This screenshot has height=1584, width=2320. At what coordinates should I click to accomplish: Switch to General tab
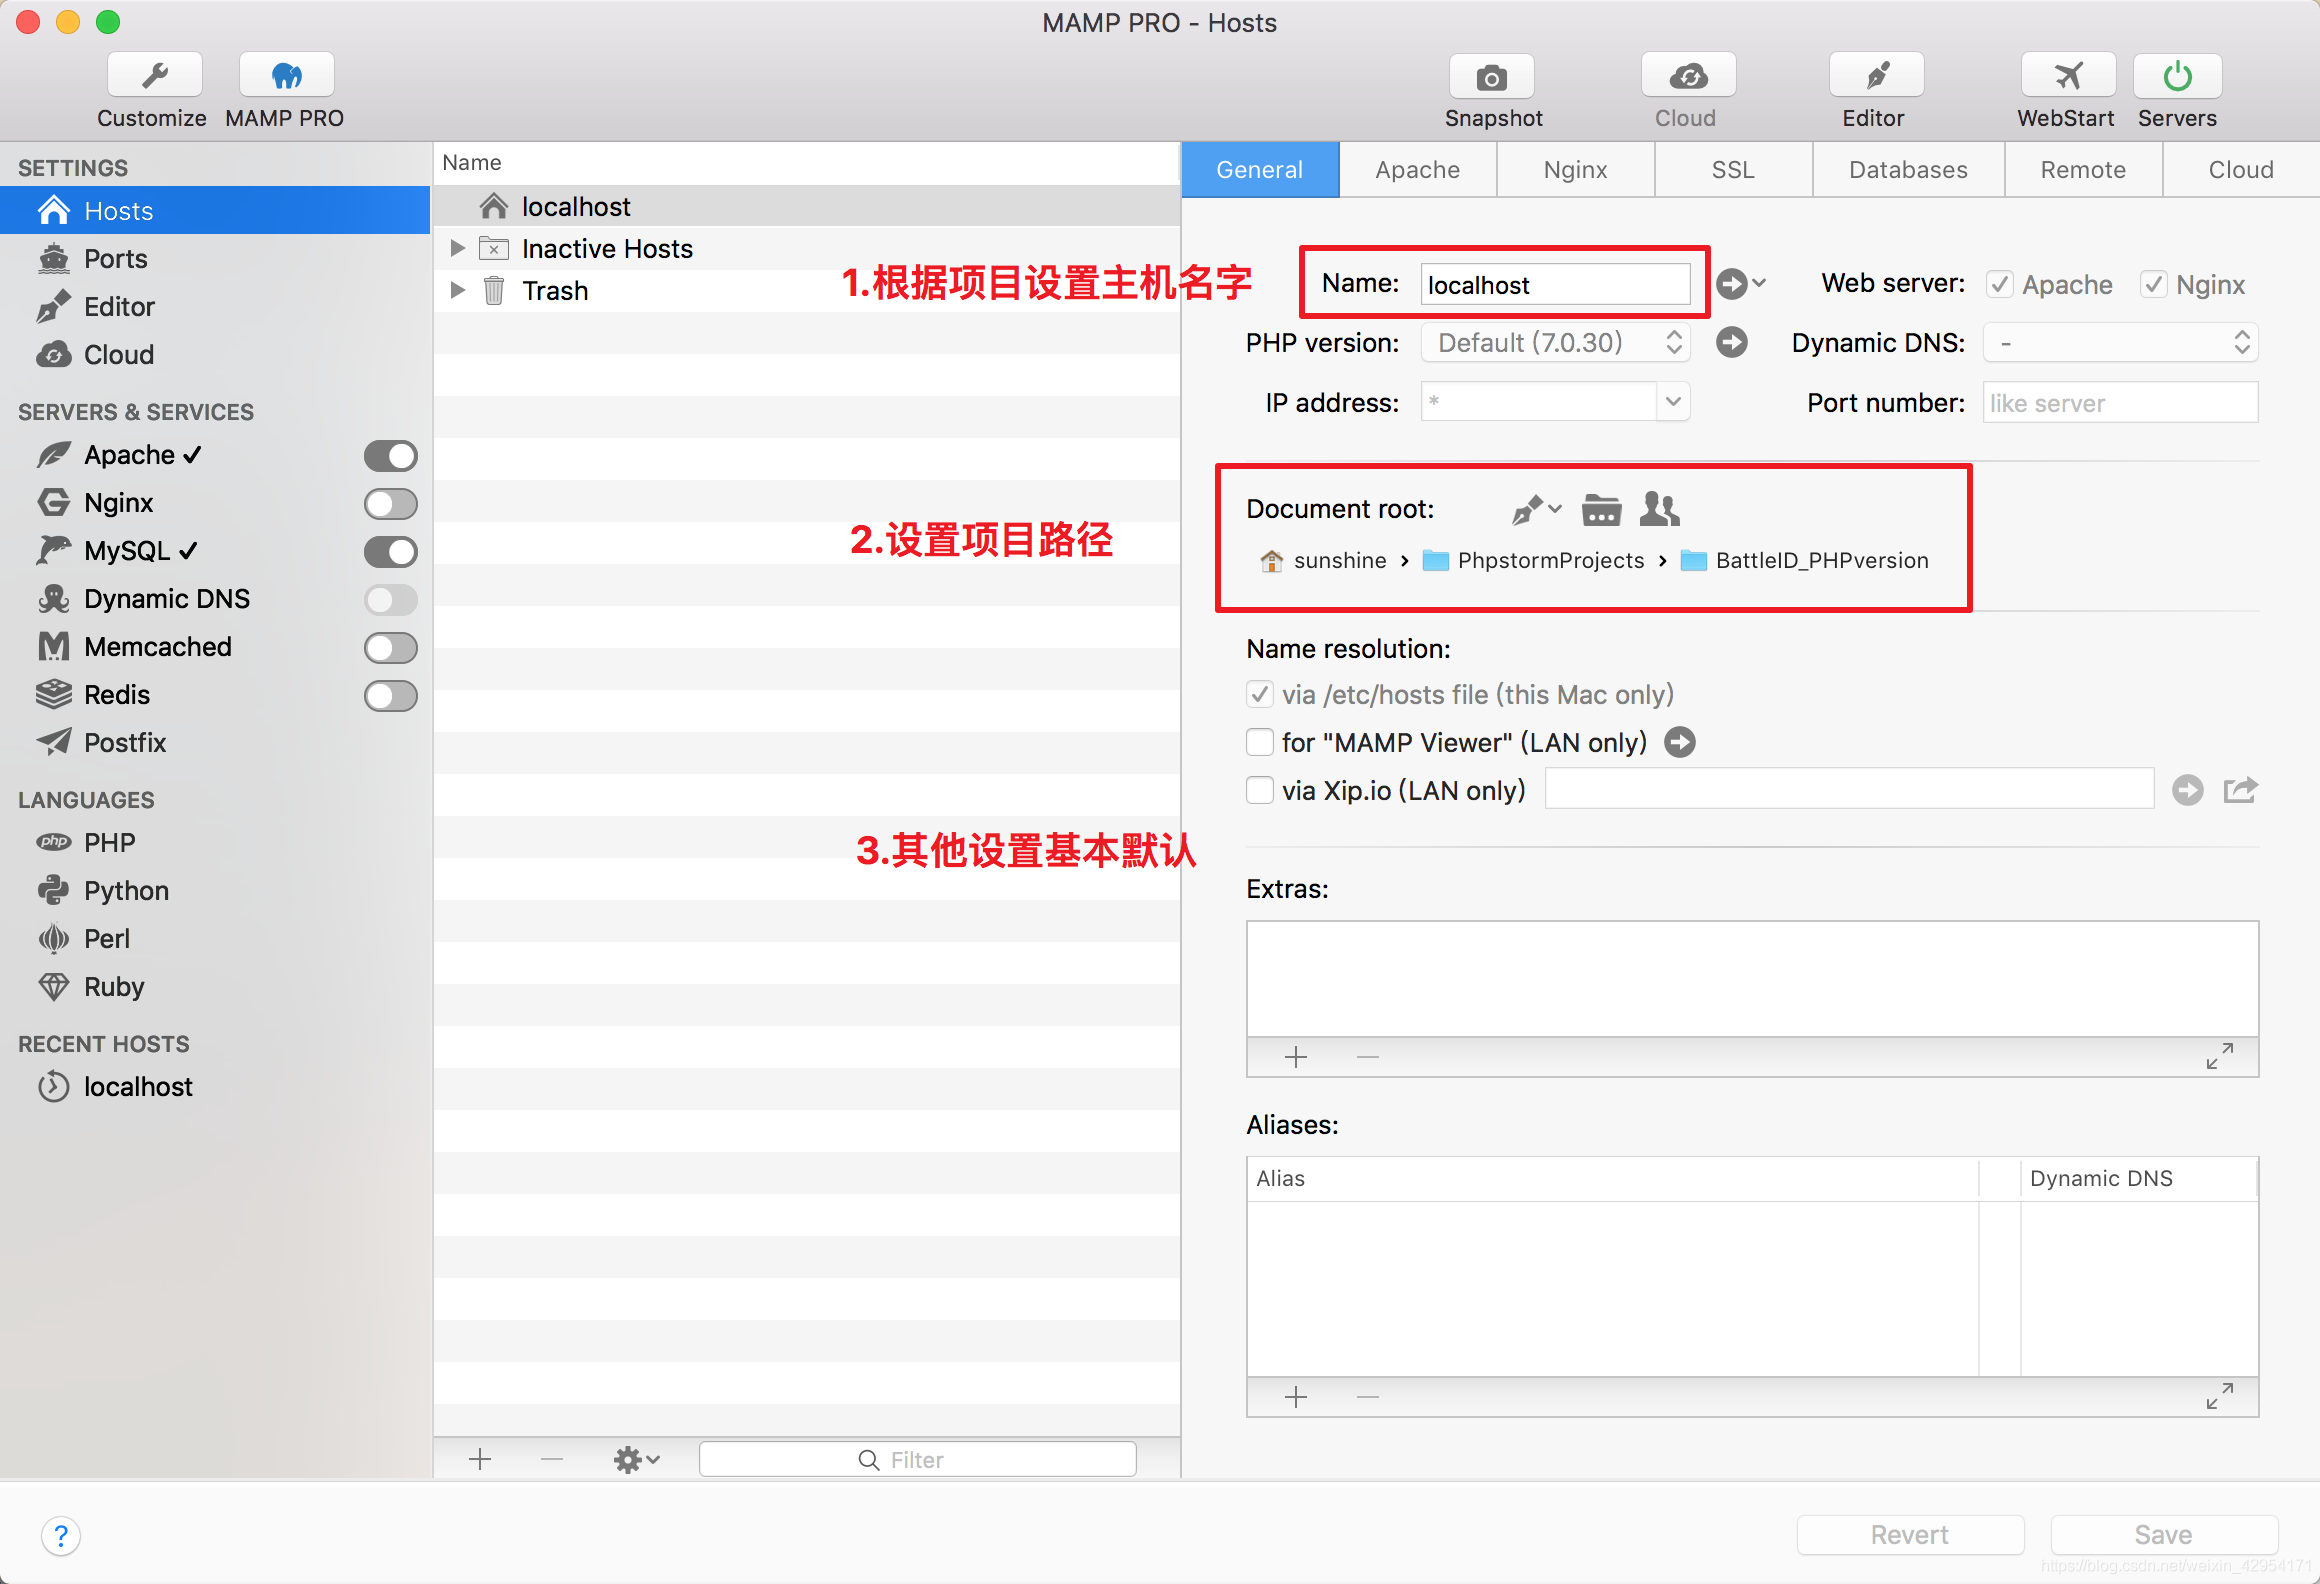pyautogui.click(x=1260, y=169)
